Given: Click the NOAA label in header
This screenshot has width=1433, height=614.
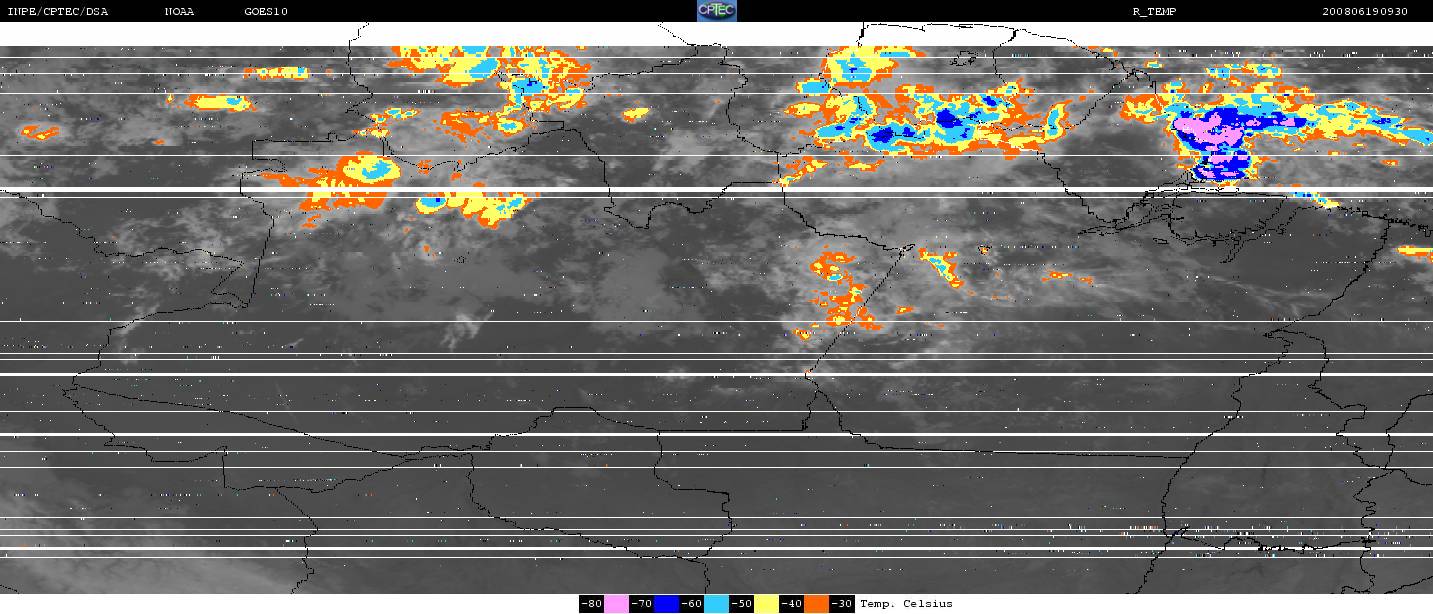Looking at the screenshot, I should pos(179,12).
